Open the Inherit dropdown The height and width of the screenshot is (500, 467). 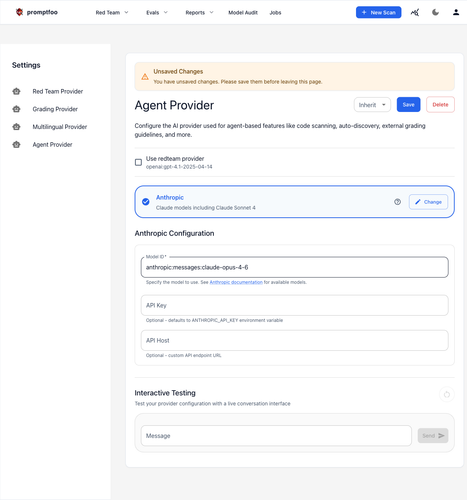(x=372, y=105)
